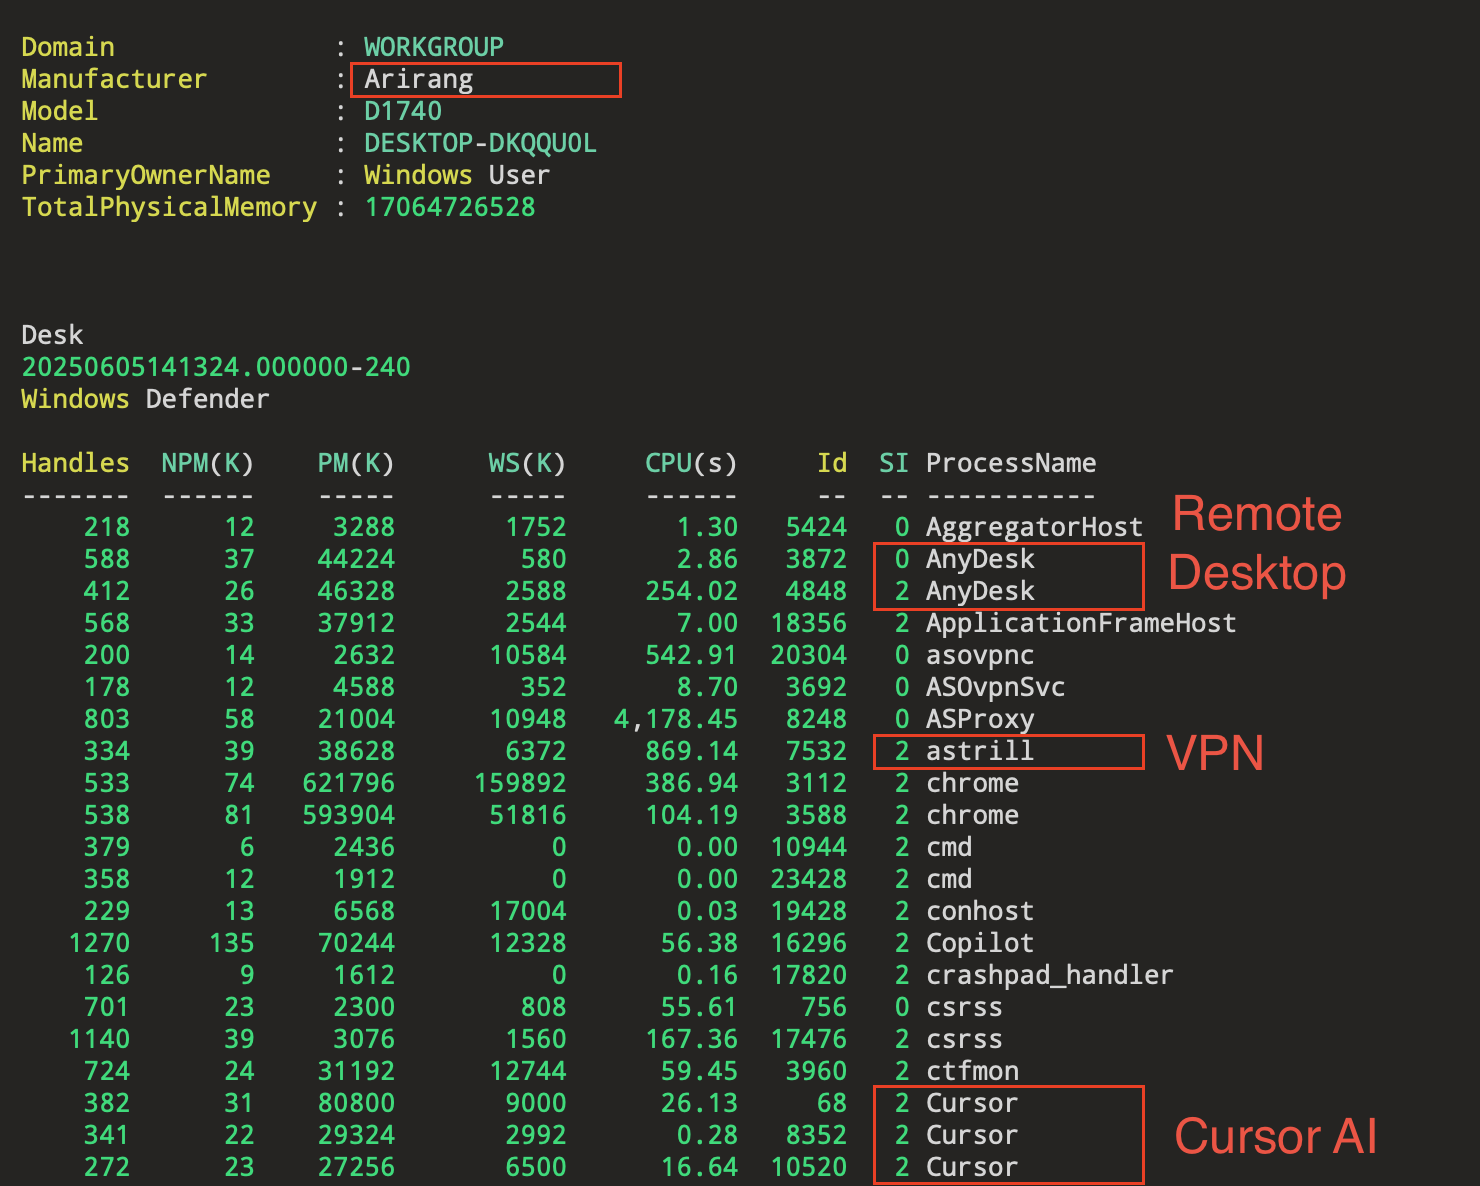Image resolution: width=1480 pixels, height=1186 pixels.
Task: Click the Handles column header
Action: 75,463
